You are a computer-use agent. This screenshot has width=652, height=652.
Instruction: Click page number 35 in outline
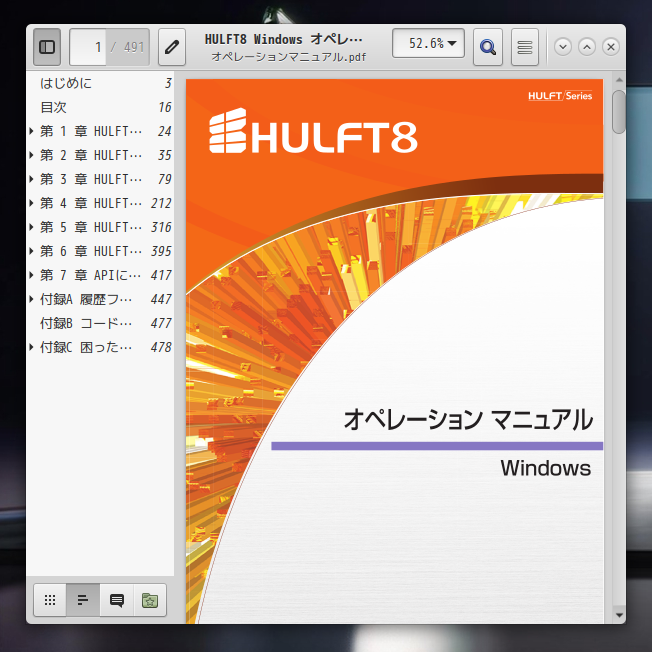coord(165,156)
